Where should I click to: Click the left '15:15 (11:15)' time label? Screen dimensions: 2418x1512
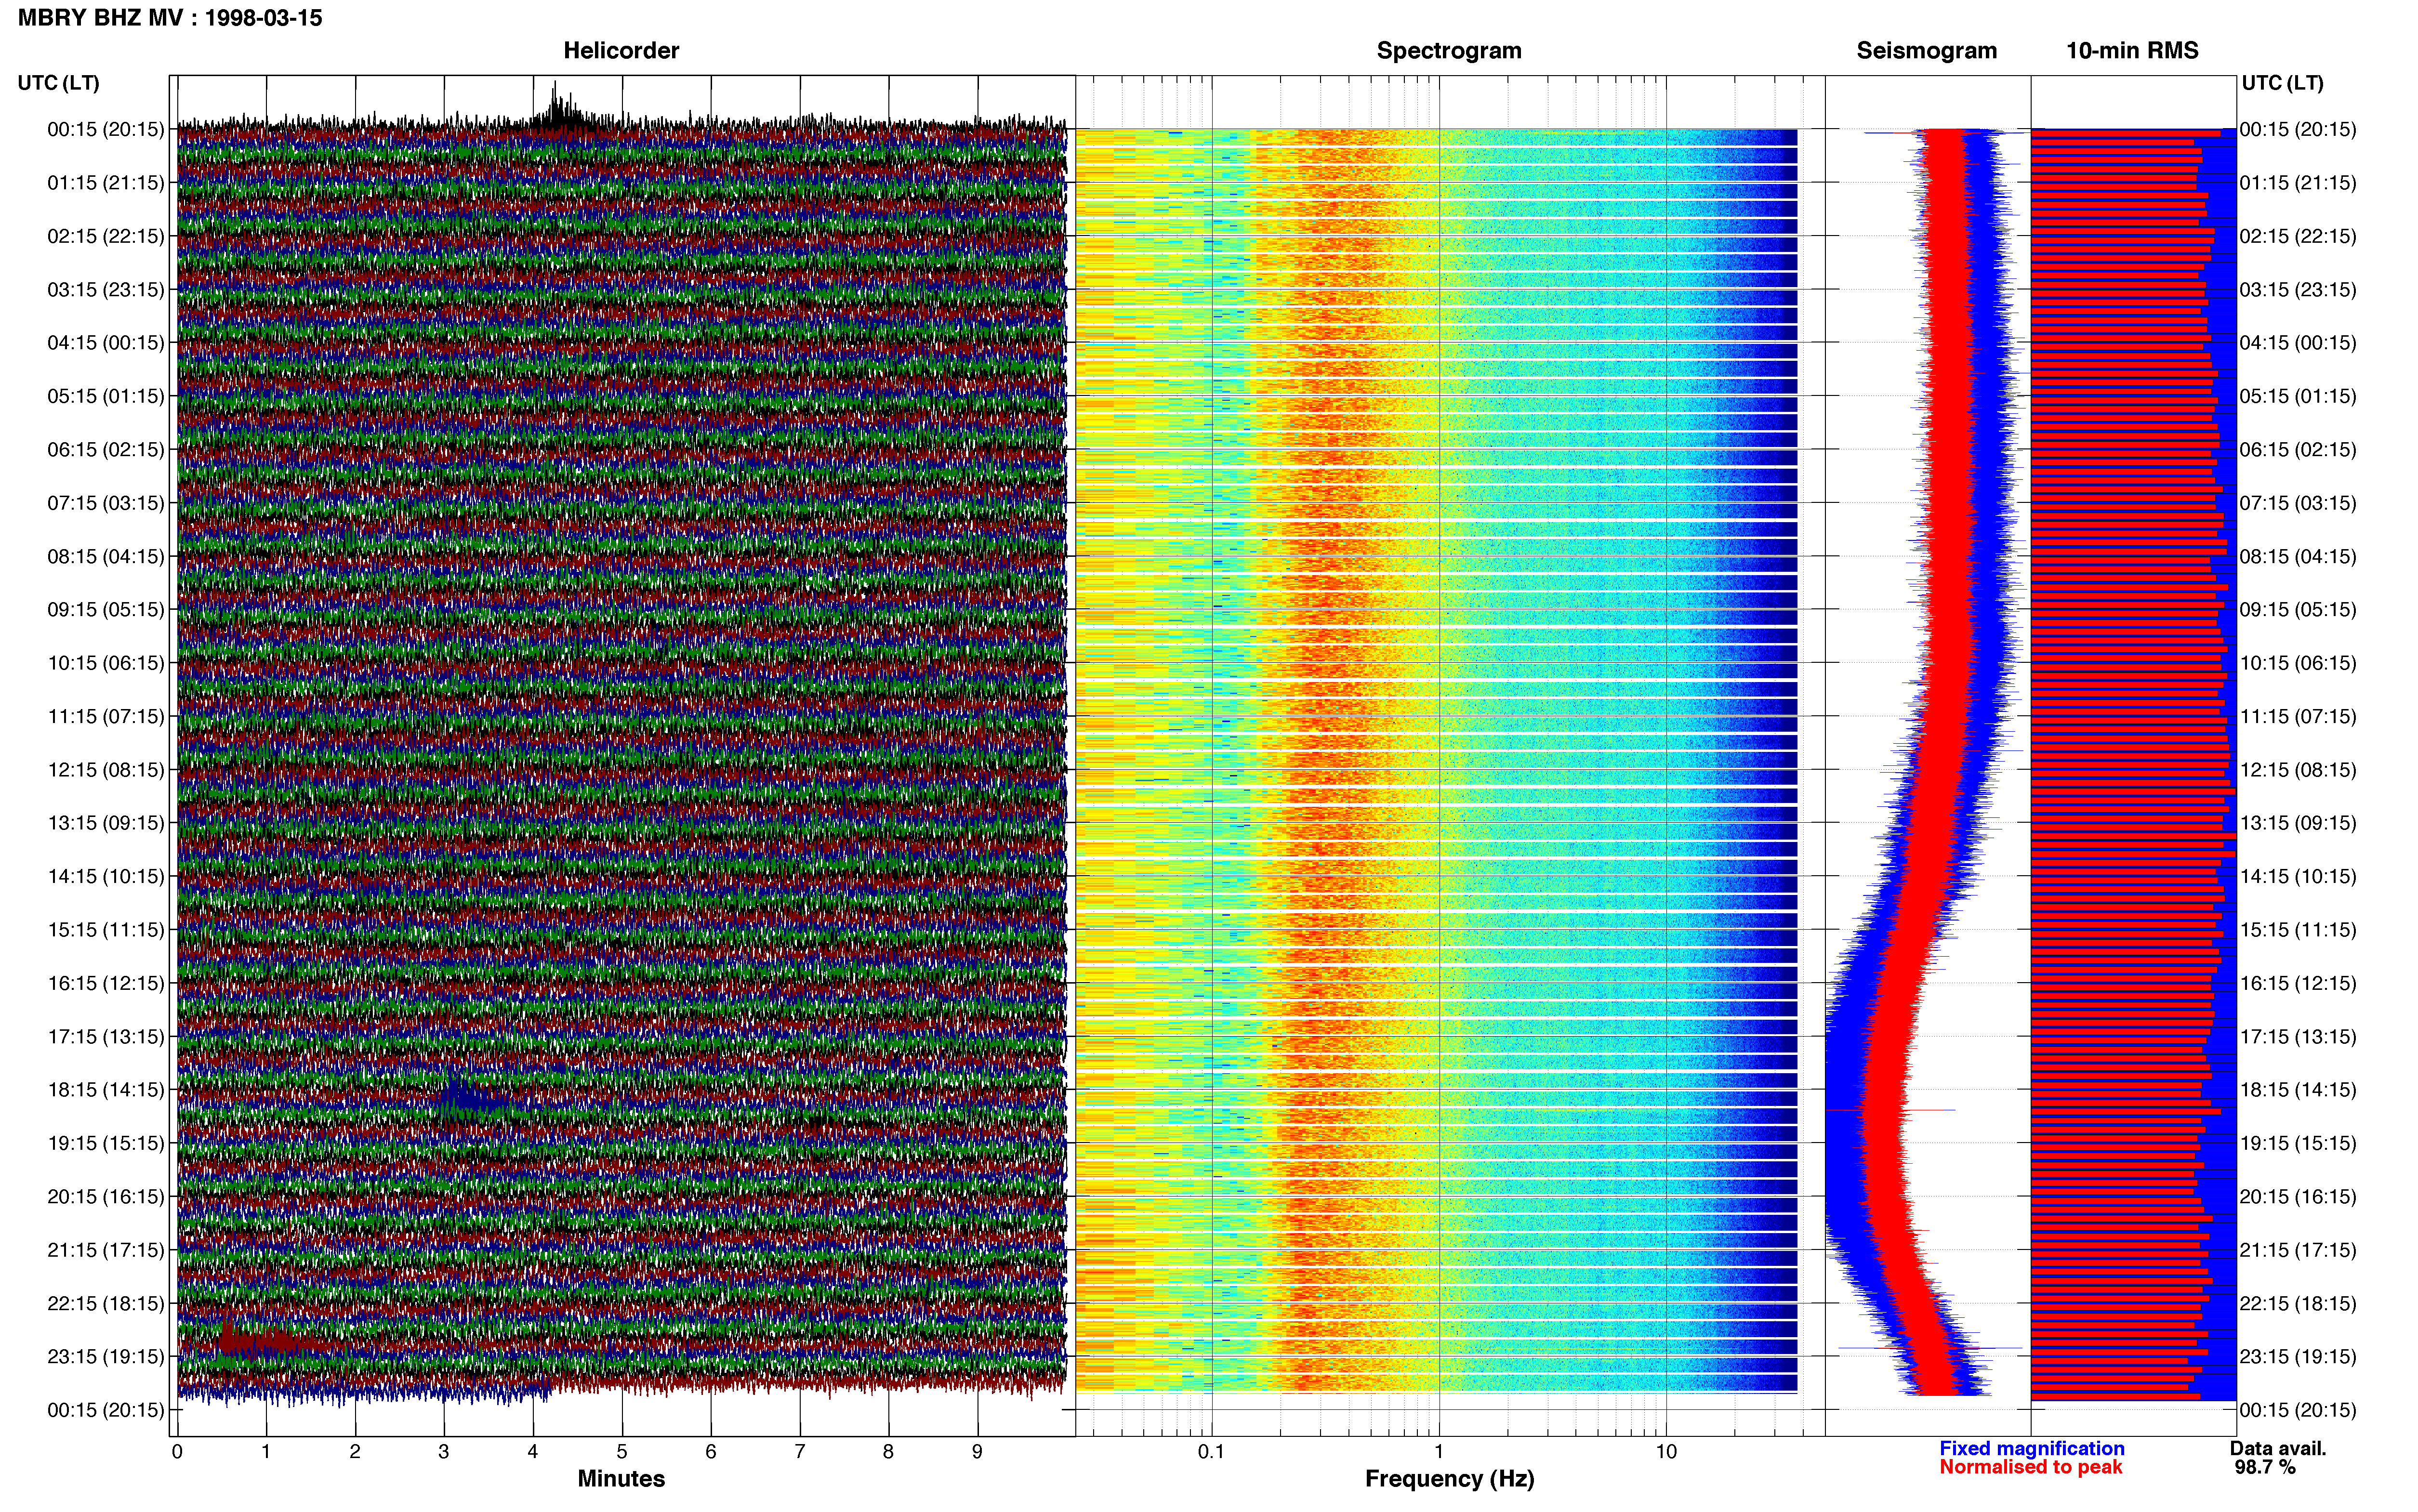[105, 930]
